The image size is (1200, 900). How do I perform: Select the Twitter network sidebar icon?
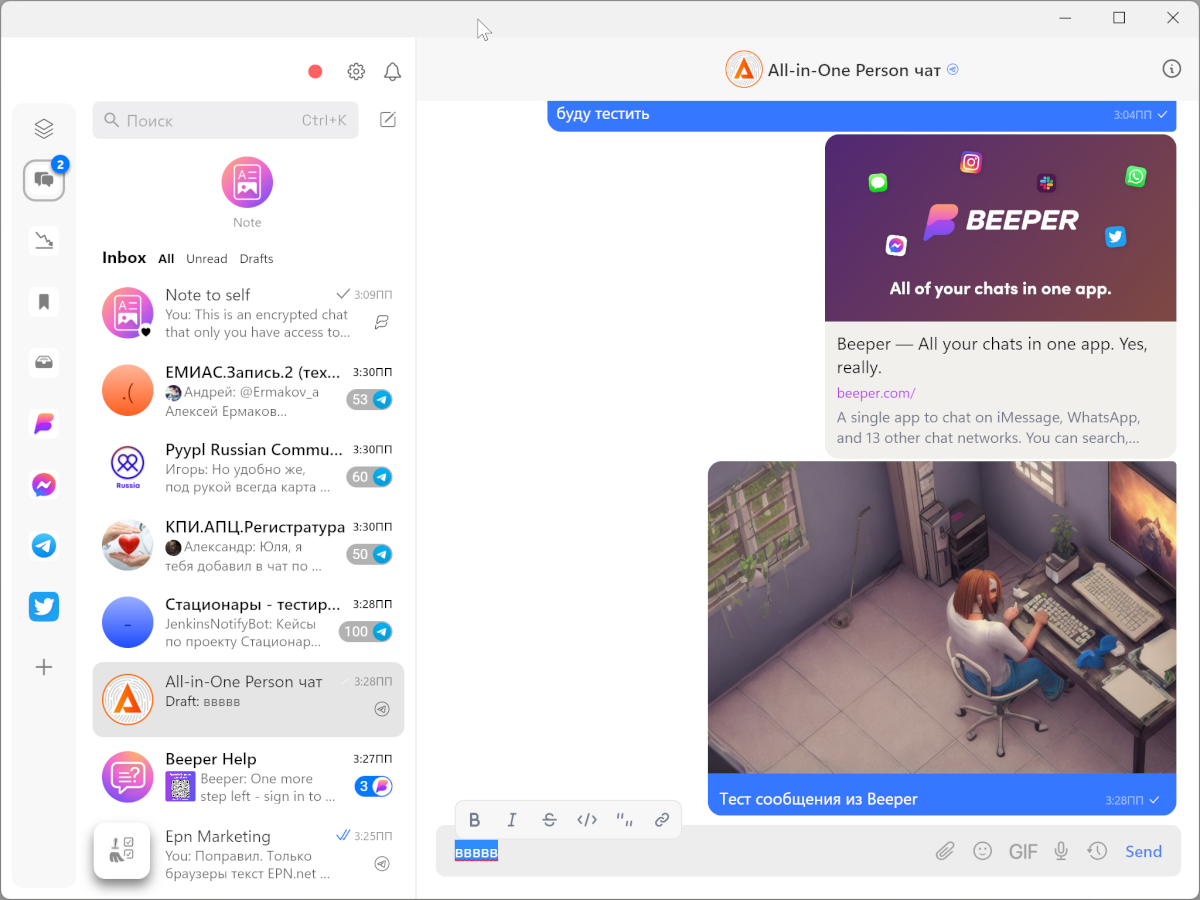[44, 607]
